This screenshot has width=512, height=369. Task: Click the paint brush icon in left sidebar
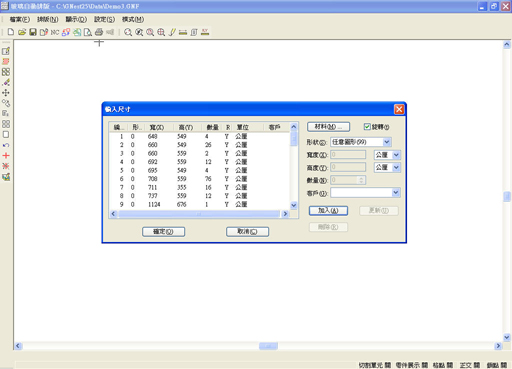tap(6, 82)
